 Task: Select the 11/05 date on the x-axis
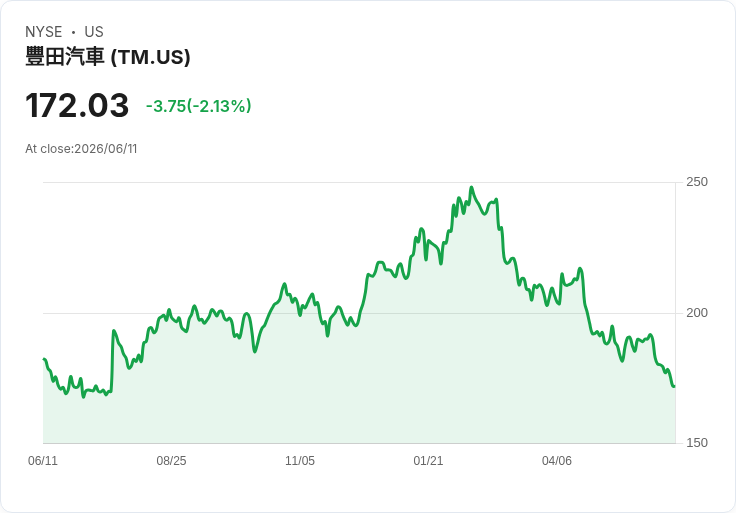[300, 461]
